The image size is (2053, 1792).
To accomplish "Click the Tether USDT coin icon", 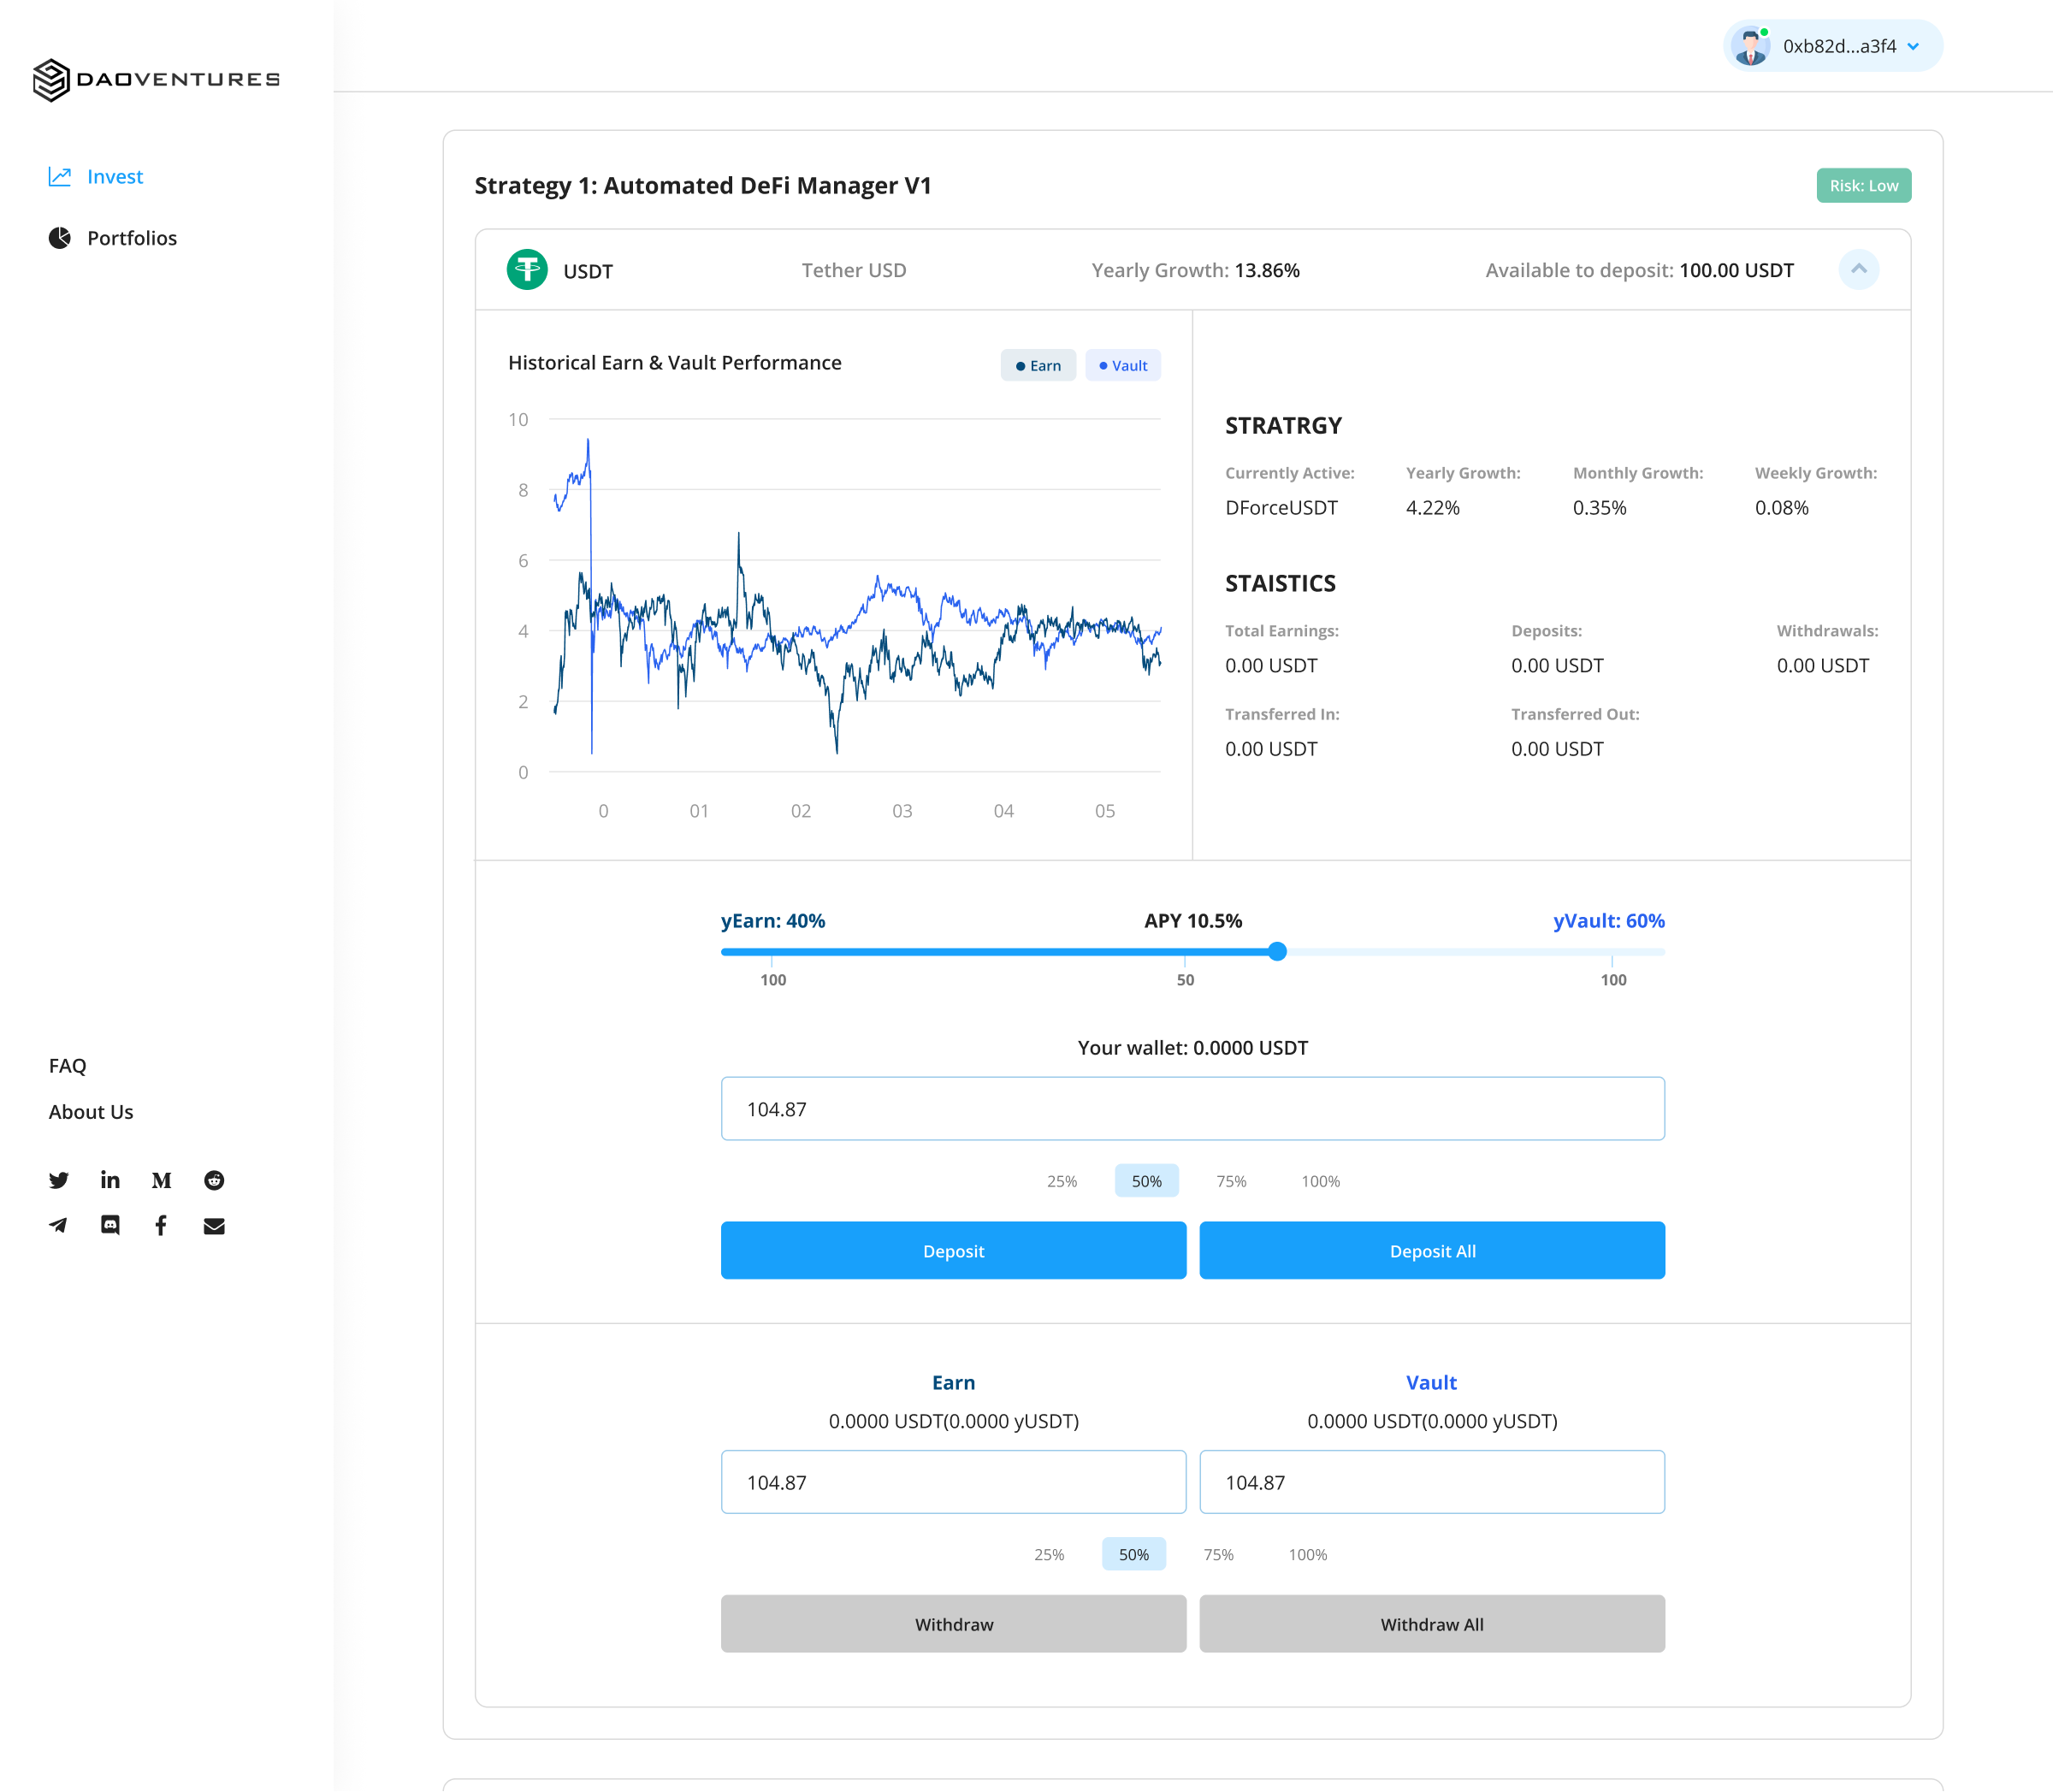I will (527, 270).
